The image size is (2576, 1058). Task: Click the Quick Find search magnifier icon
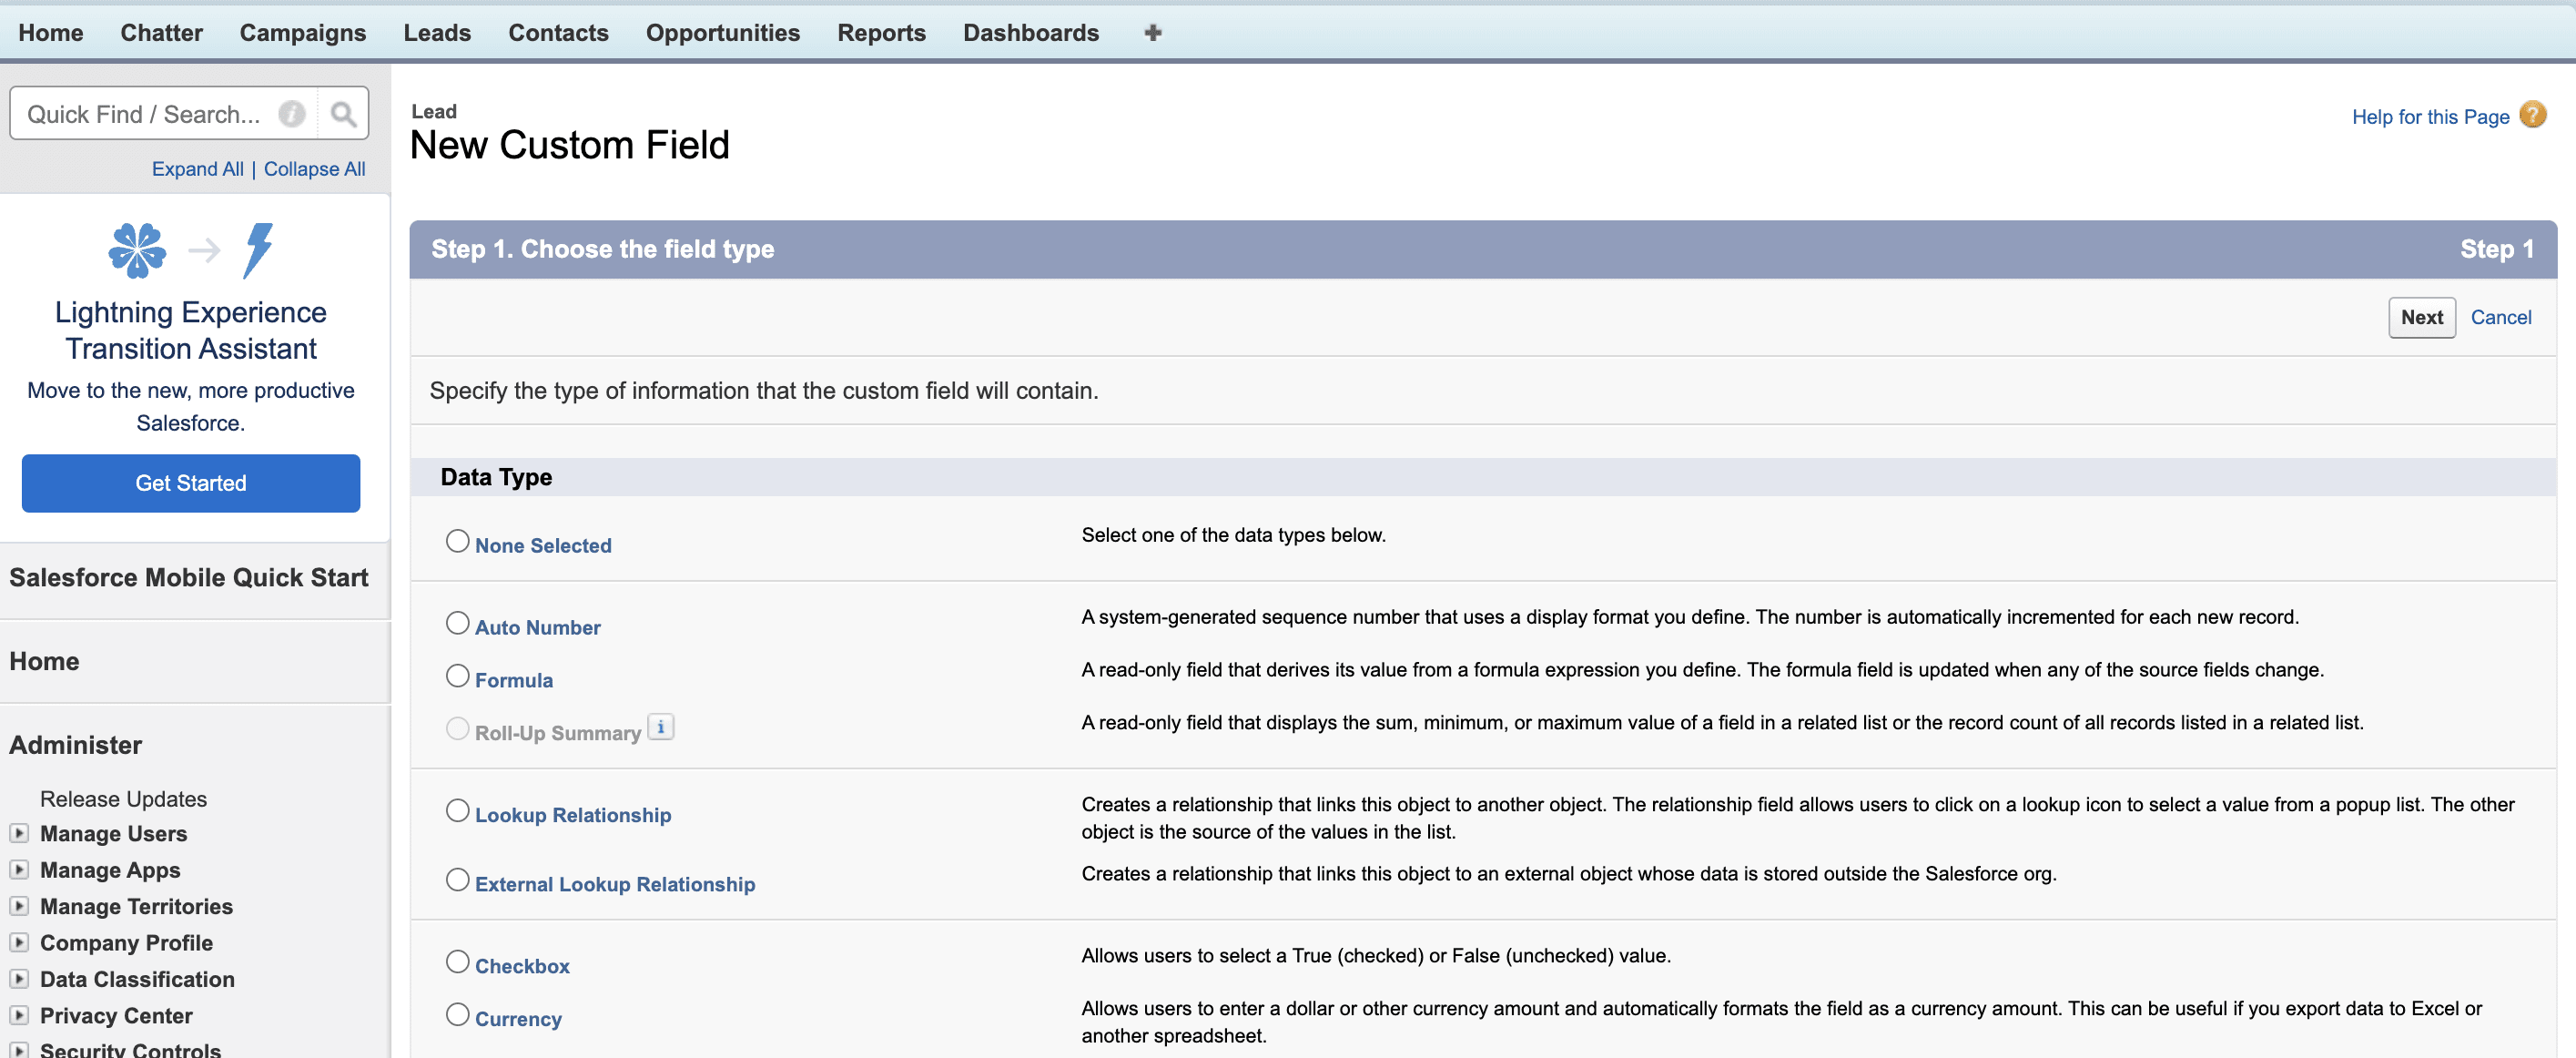pyautogui.click(x=343, y=114)
